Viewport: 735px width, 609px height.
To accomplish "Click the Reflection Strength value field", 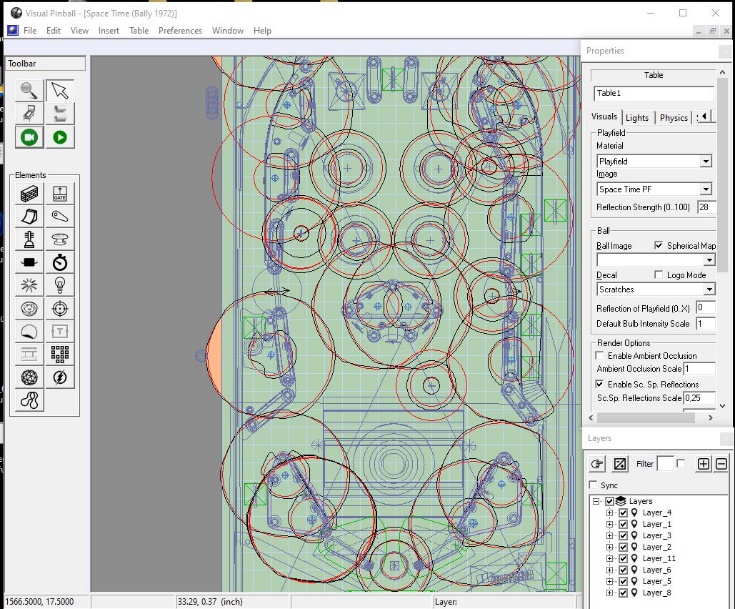I will [x=706, y=207].
